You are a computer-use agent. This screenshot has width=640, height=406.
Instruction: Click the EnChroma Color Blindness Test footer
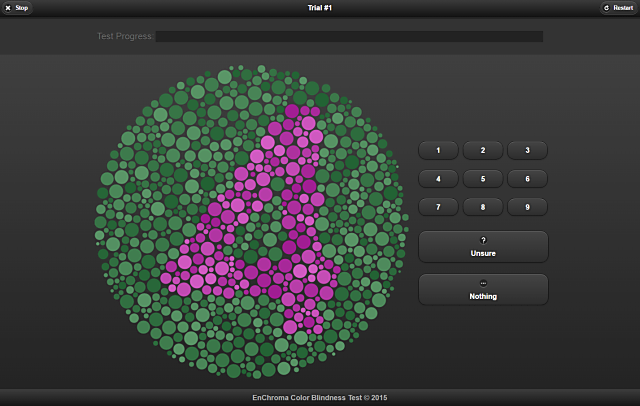coord(305,397)
